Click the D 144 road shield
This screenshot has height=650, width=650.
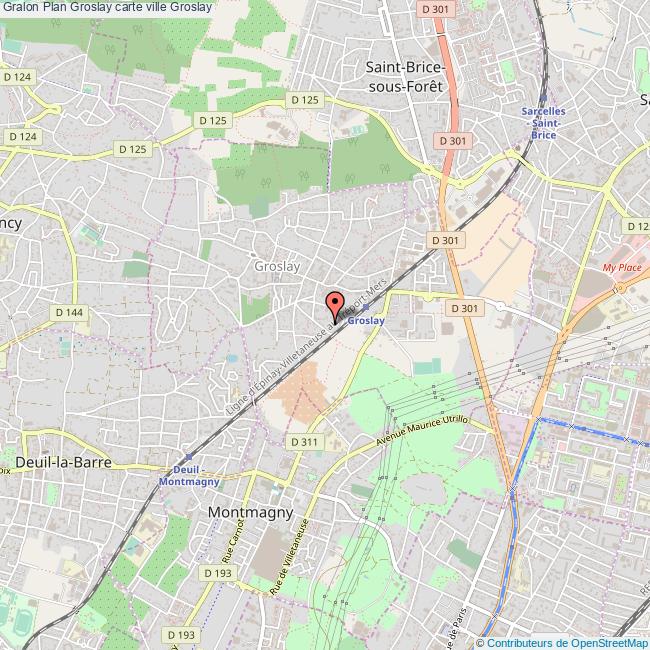69,313
